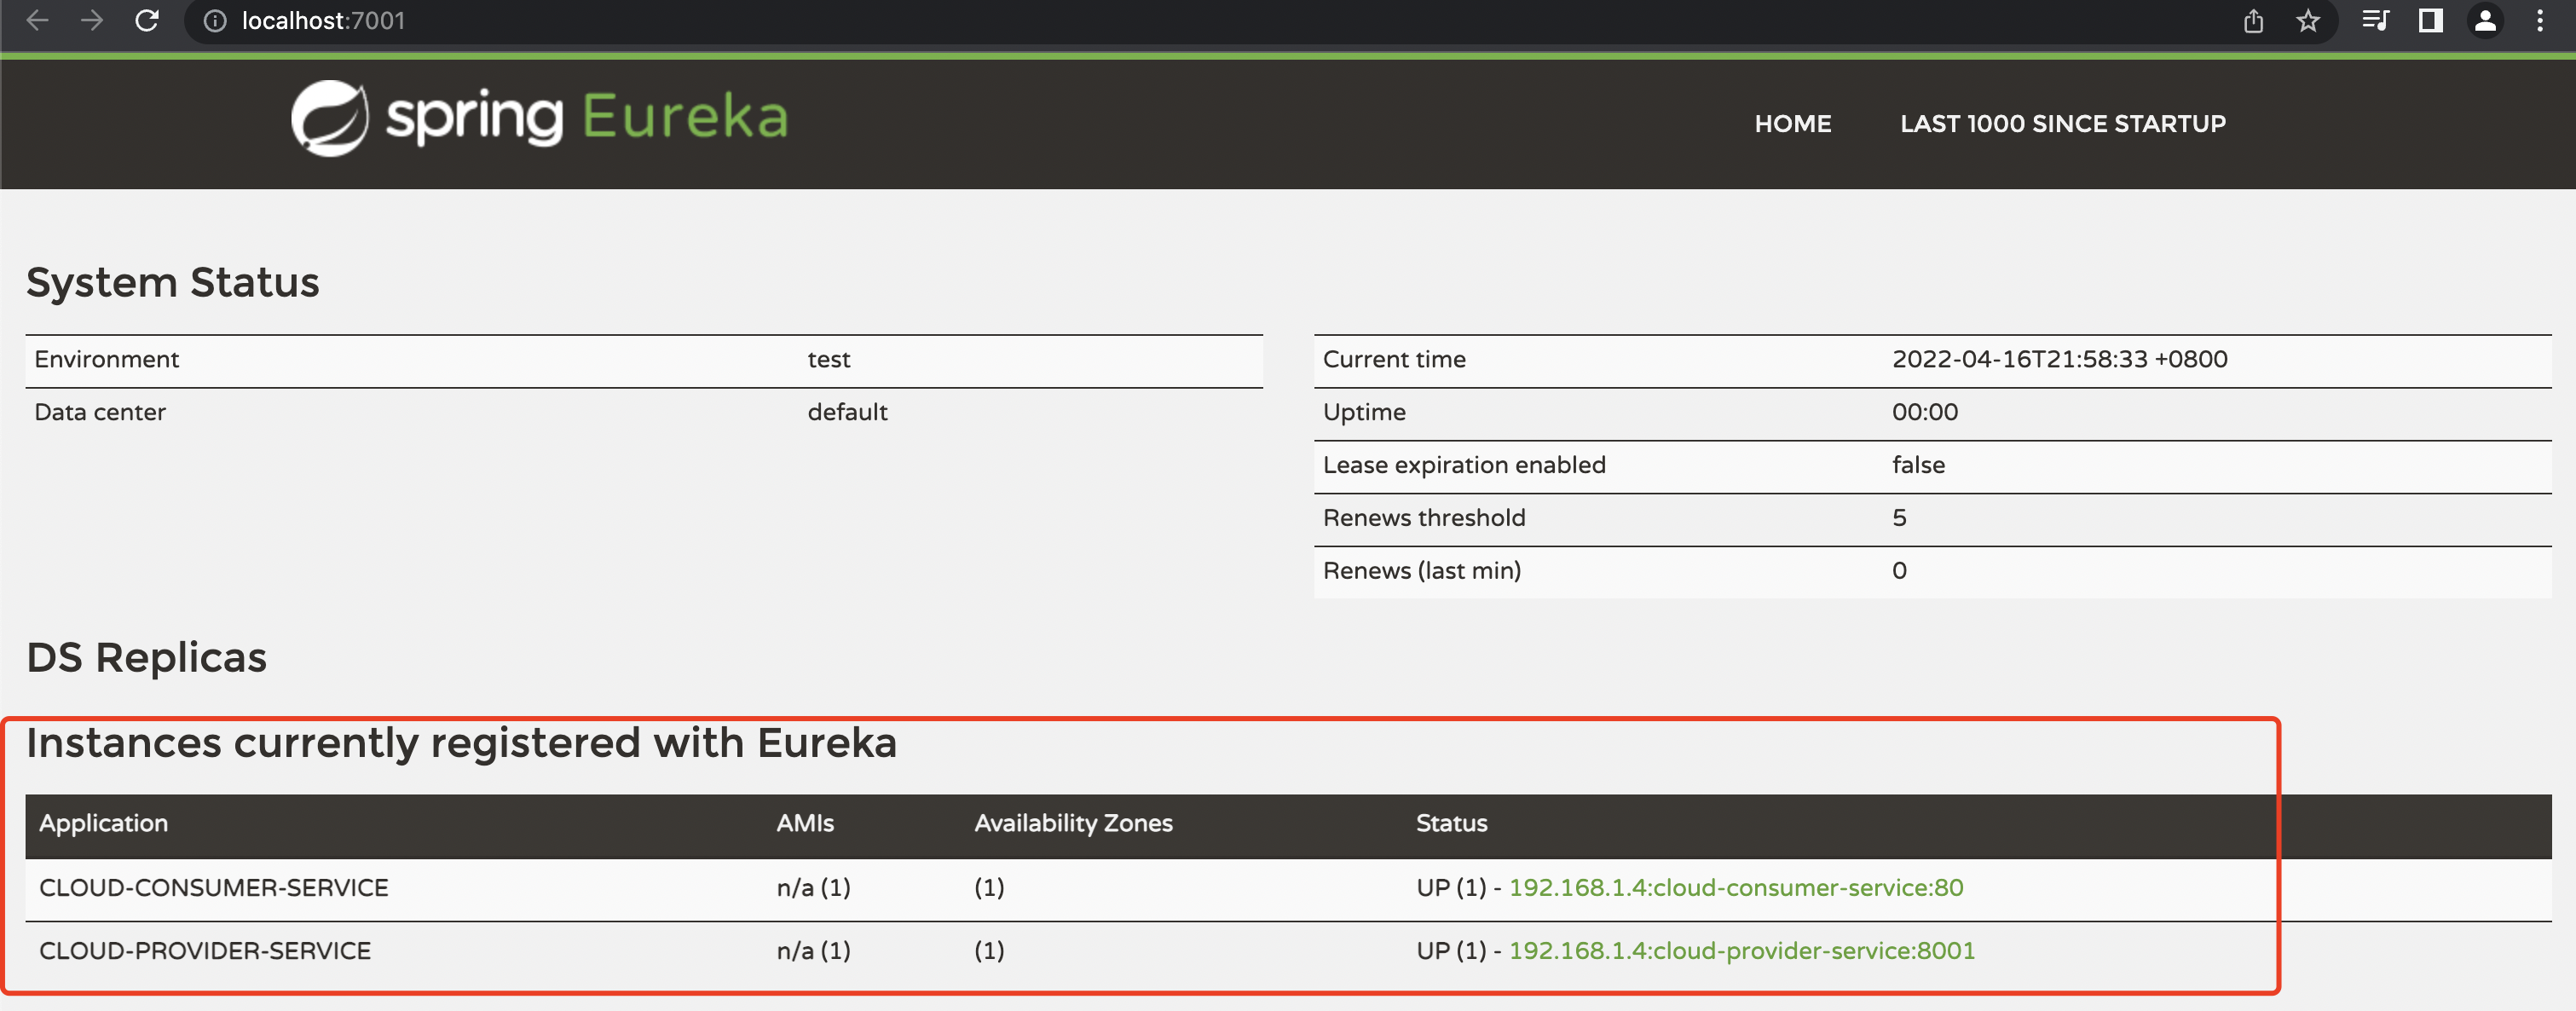
Task: Click the Data center label
Action: (100, 412)
